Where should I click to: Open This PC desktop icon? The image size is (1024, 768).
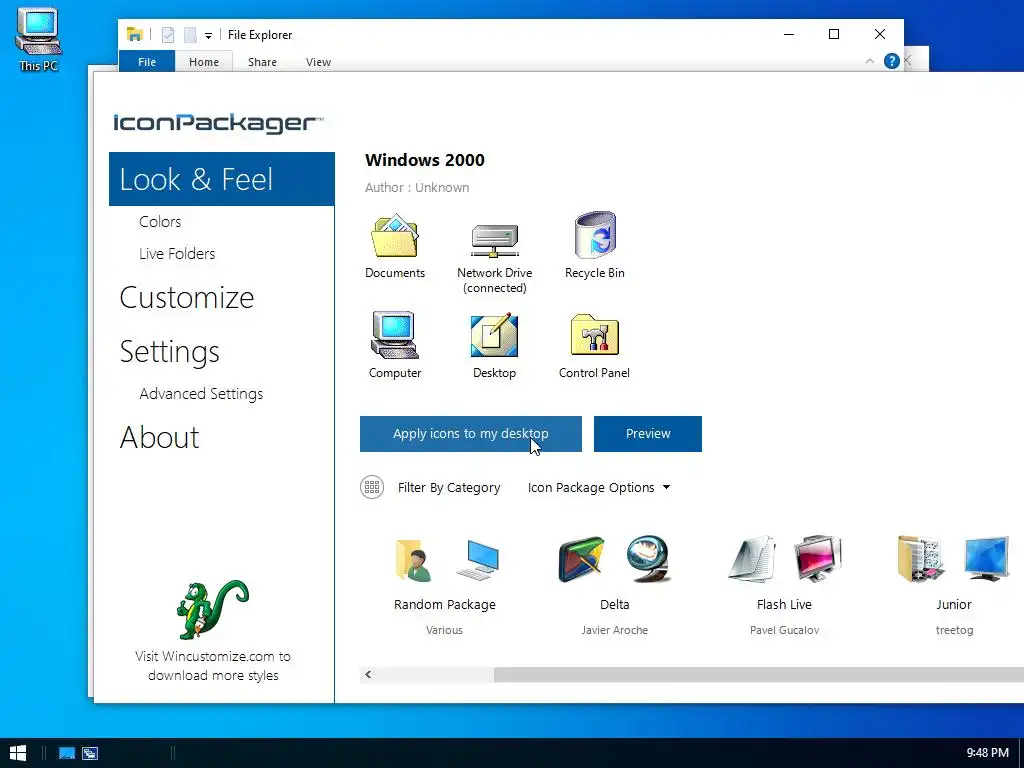pyautogui.click(x=39, y=39)
